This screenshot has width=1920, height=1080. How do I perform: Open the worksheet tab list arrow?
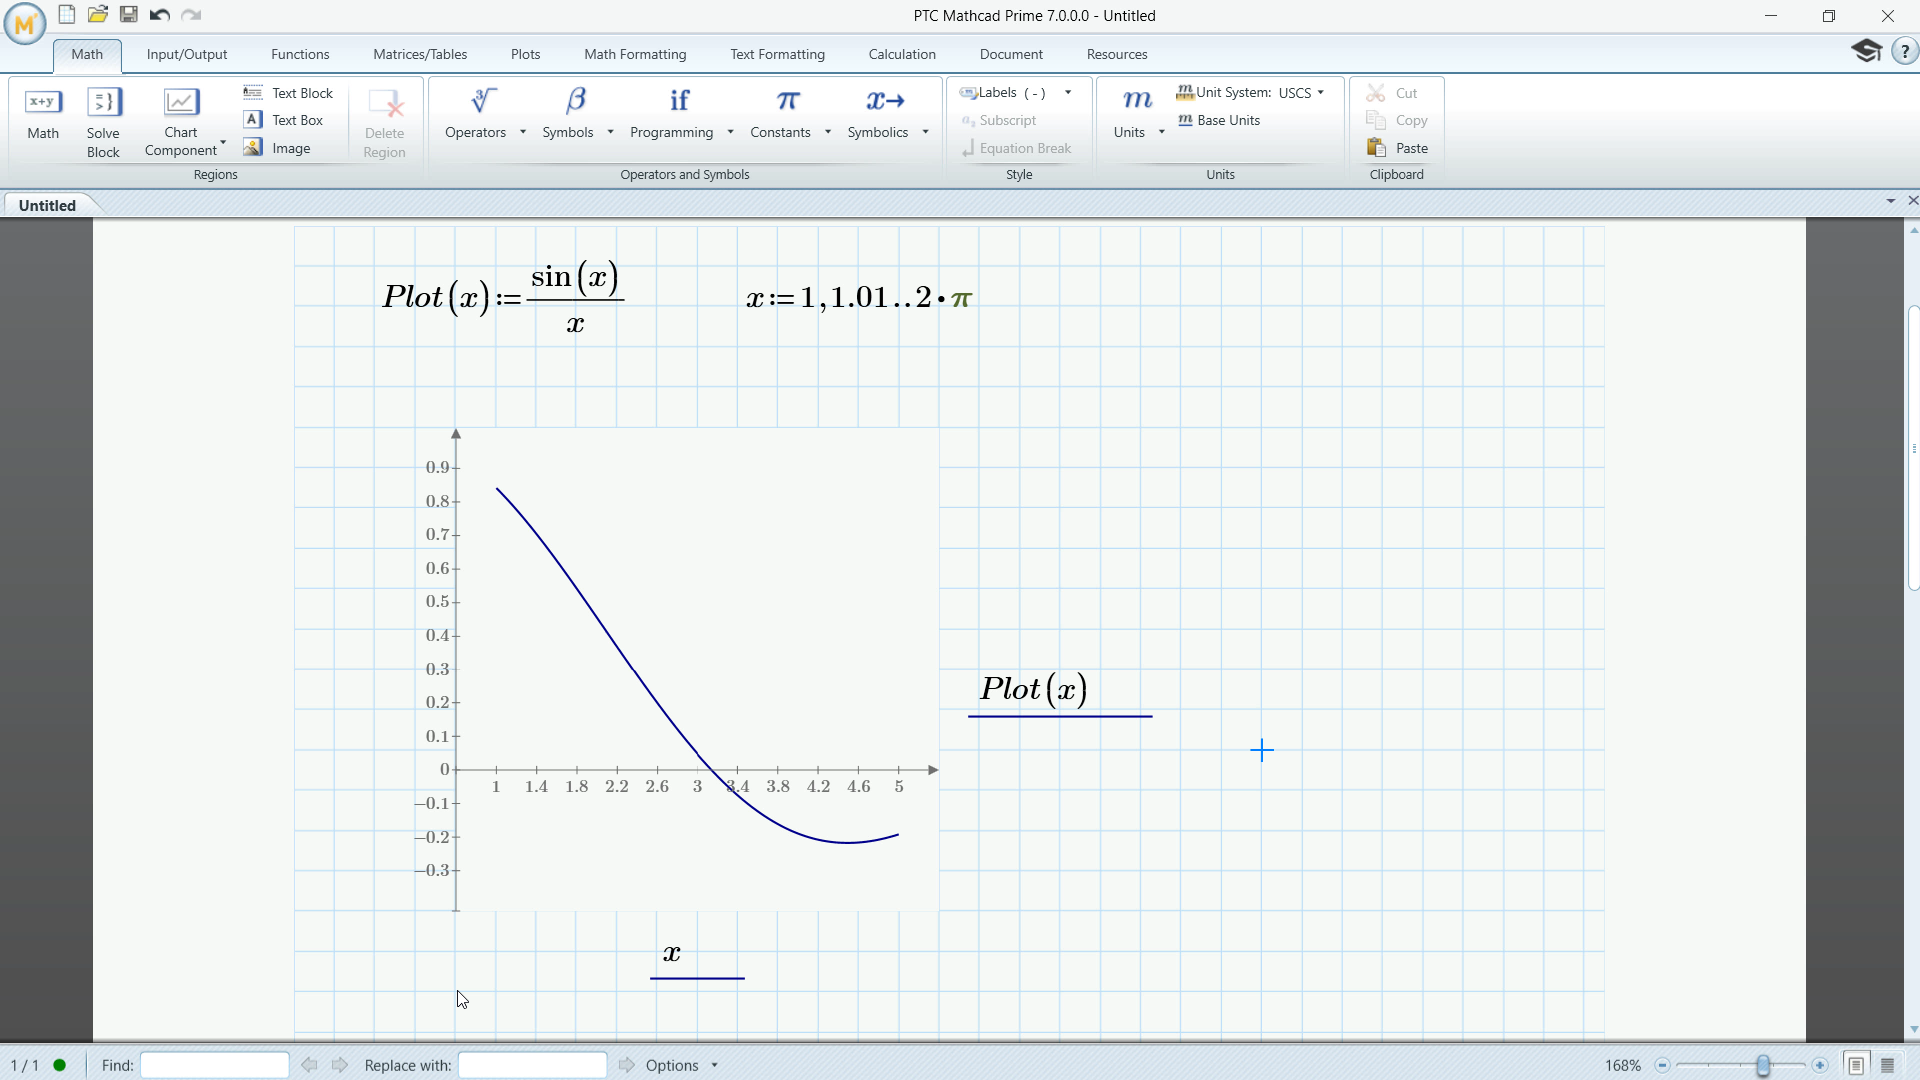click(x=1891, y=201)
